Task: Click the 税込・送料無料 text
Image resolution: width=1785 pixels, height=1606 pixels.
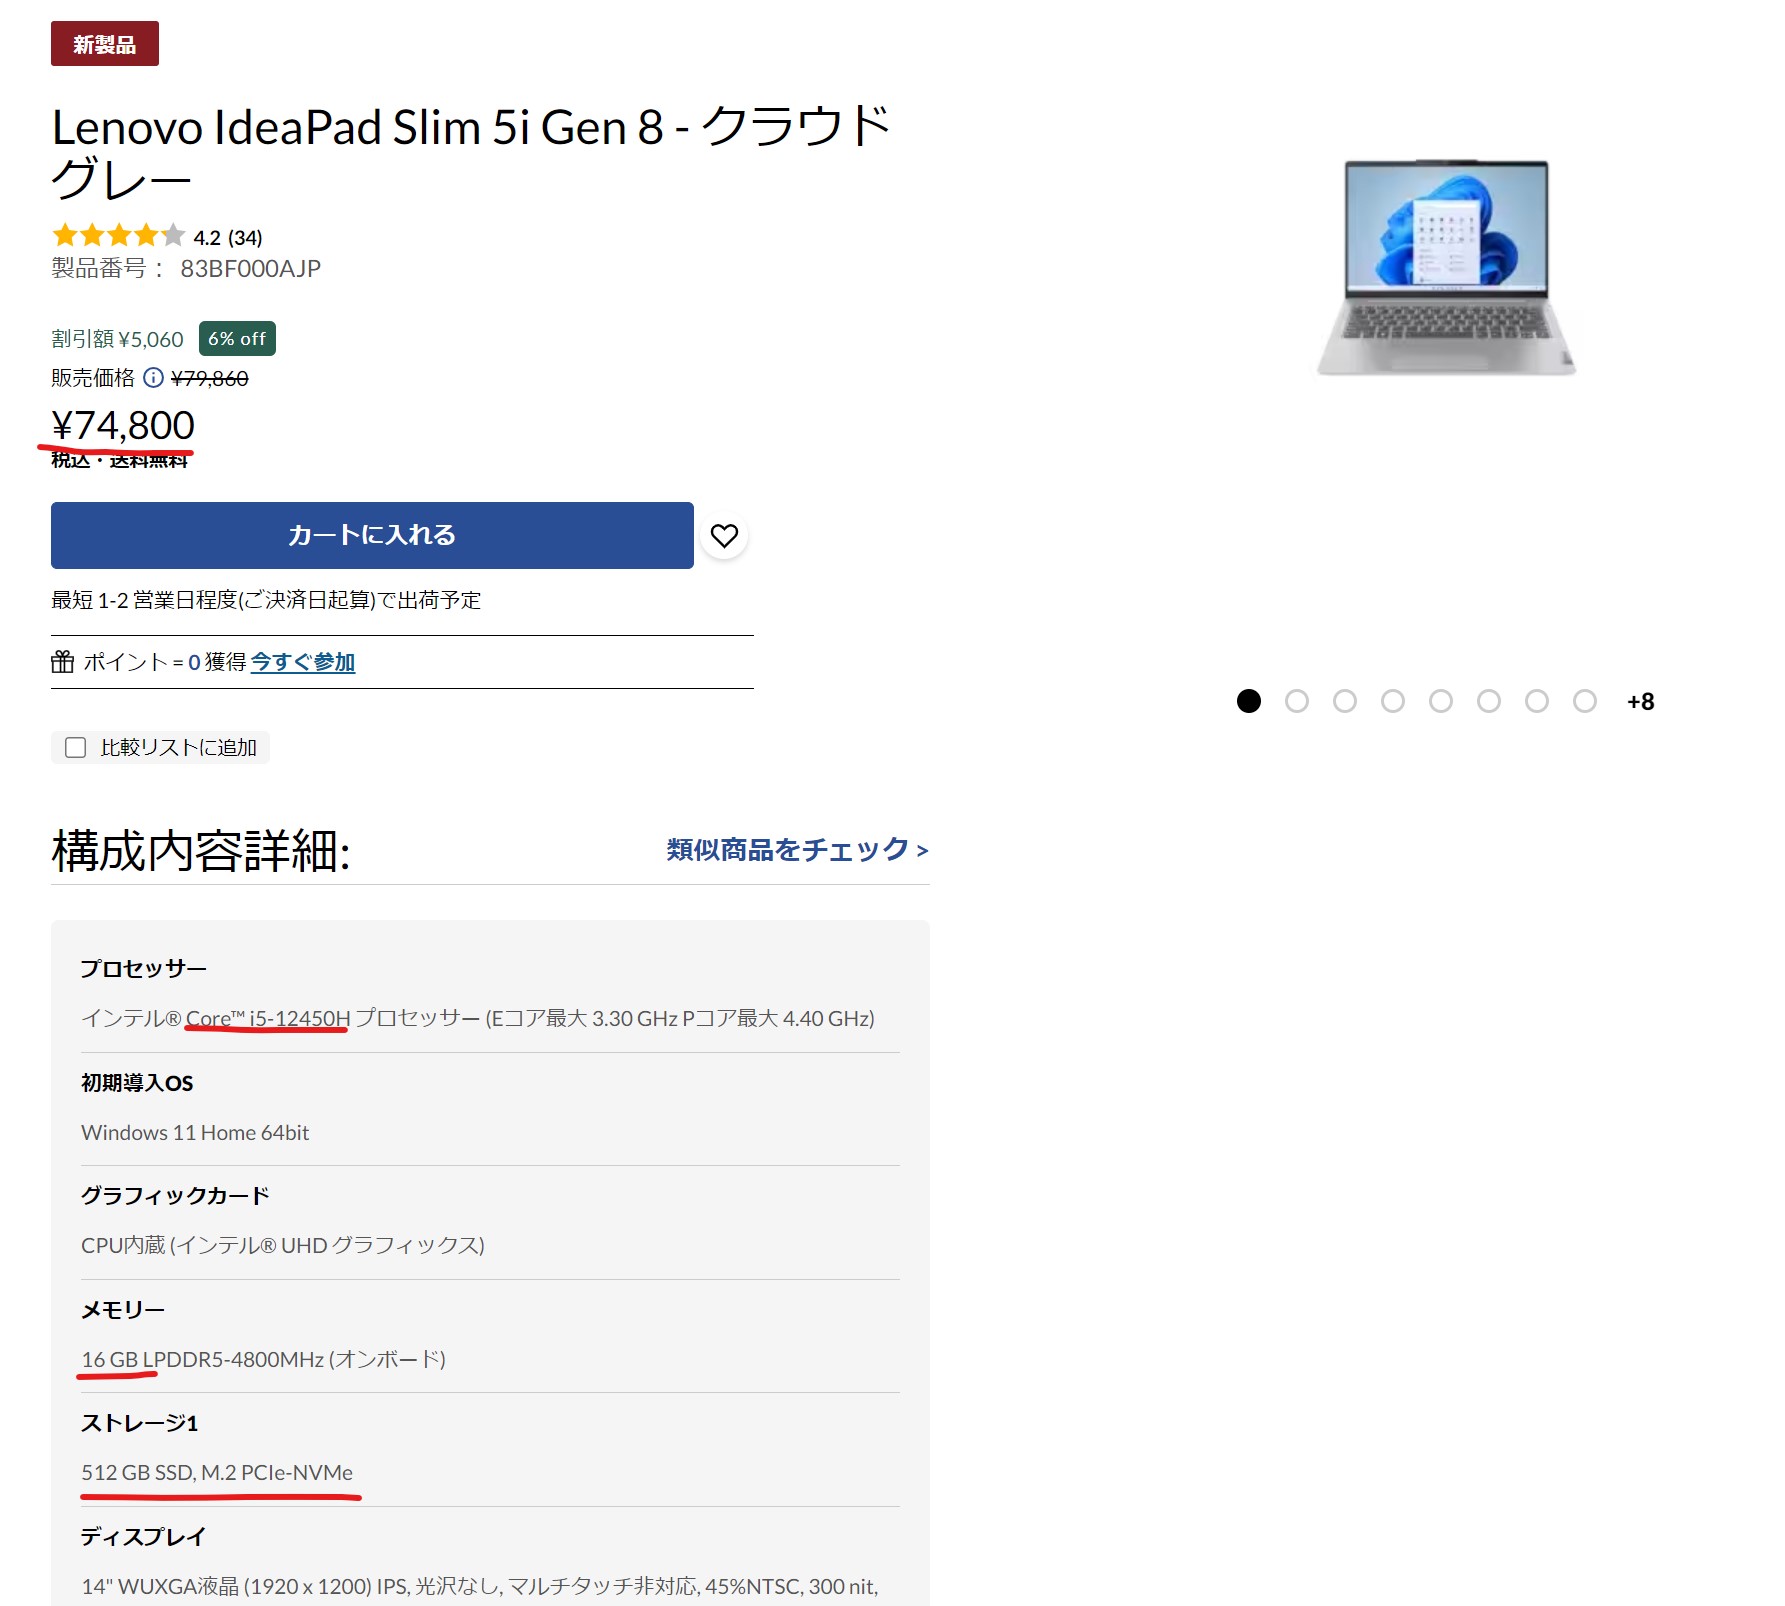Action: [120, 461]
